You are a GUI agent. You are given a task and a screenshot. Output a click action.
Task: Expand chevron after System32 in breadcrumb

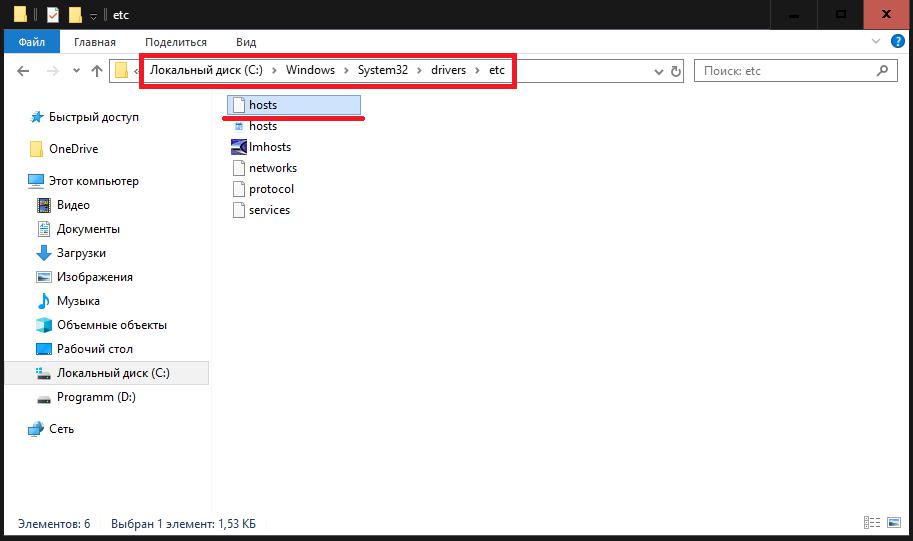pyautogui.click(x=419, y=70)
